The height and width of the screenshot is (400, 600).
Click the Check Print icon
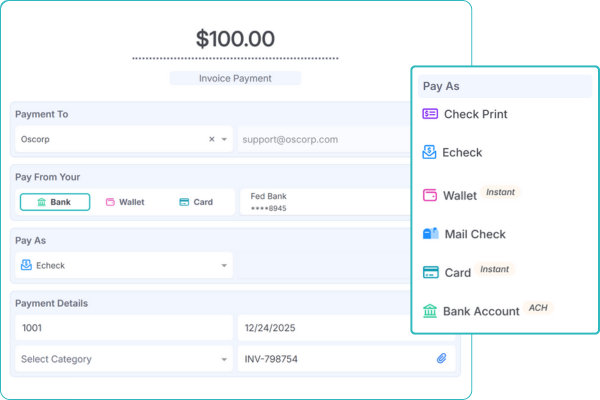431,114
